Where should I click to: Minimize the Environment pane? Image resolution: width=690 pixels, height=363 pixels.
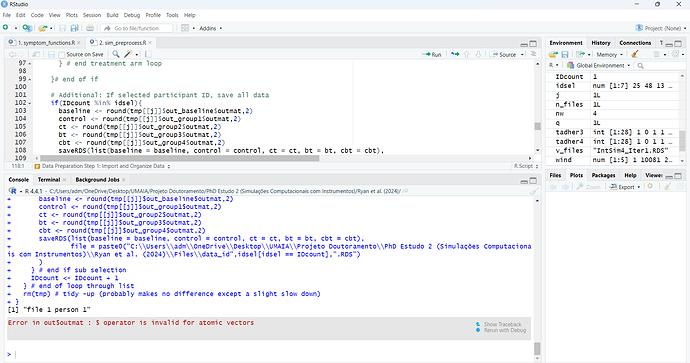[x=669, y=44]
